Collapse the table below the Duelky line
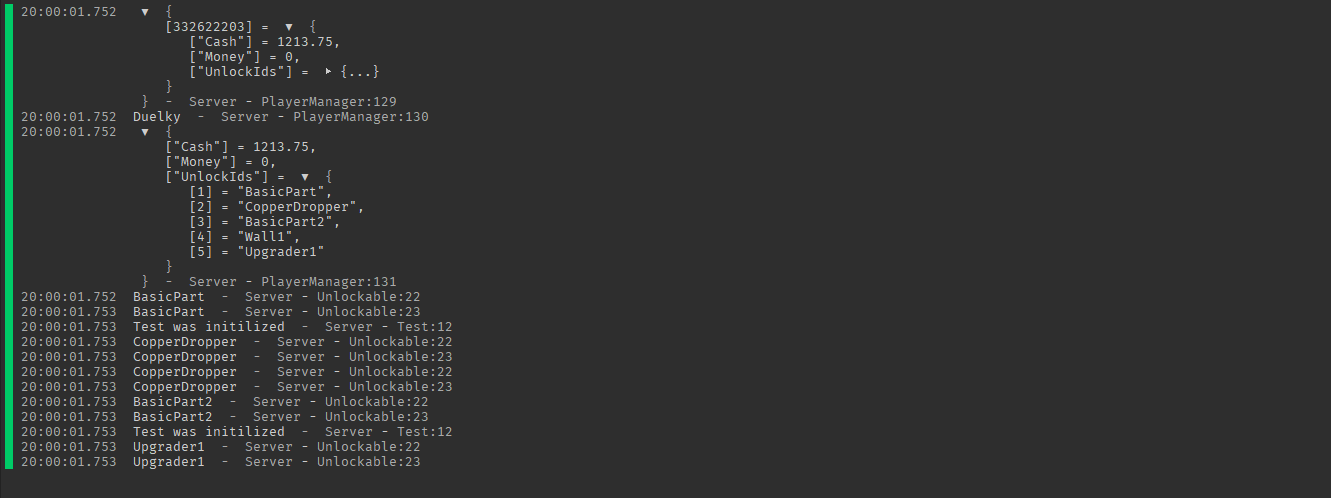This screenshot has height=498, width=1331. point(145,132)
